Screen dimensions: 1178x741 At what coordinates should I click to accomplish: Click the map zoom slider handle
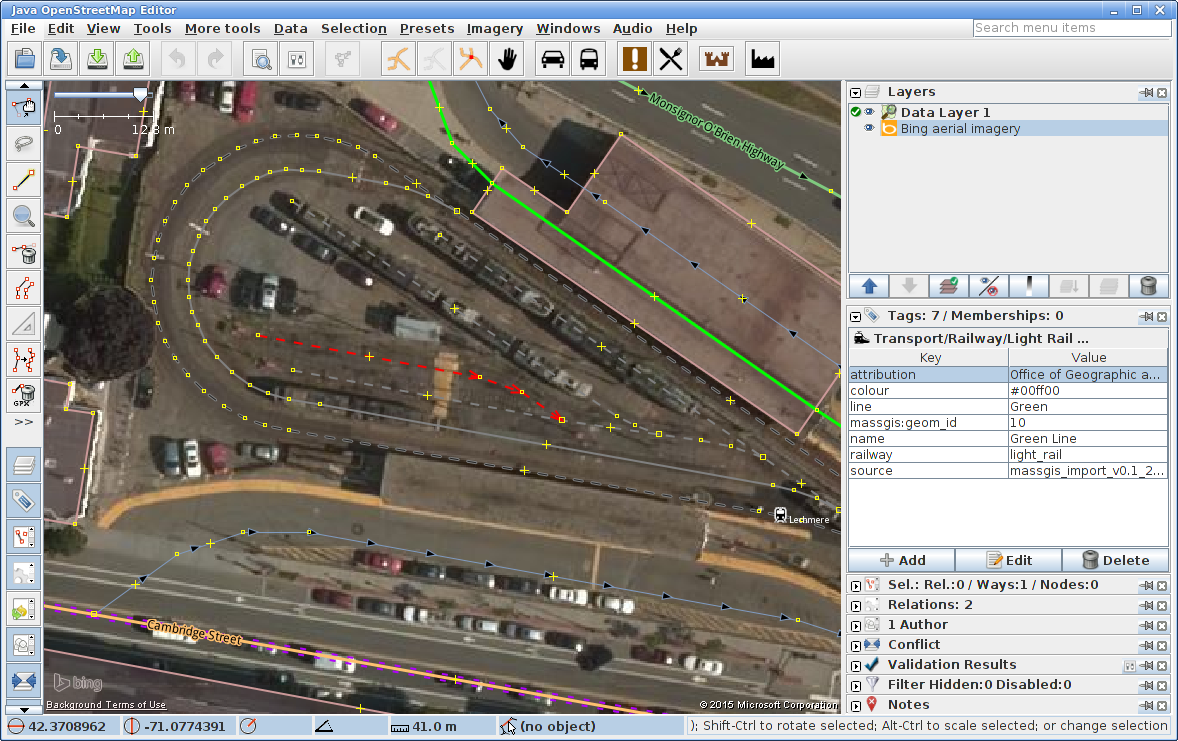141,94
